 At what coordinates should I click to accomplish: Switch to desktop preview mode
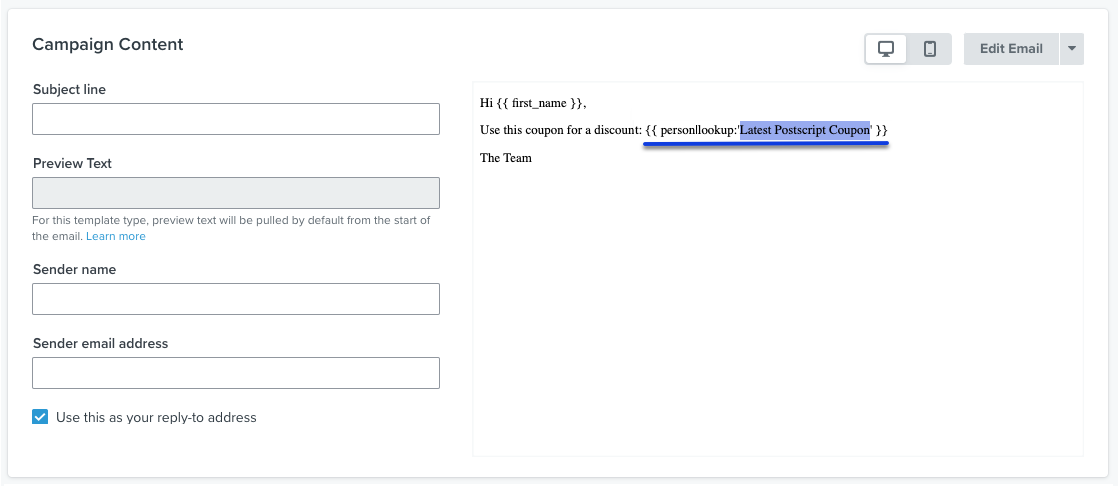point(886,49)
